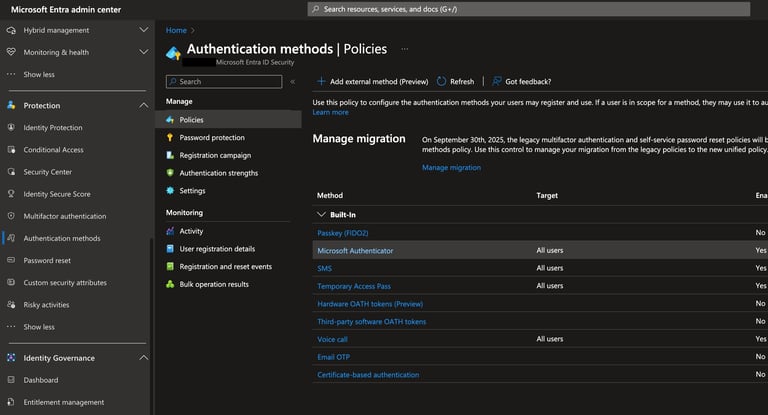Click the Identity Governance section icon
Viewport: 768px width, 415px height.
11,358
